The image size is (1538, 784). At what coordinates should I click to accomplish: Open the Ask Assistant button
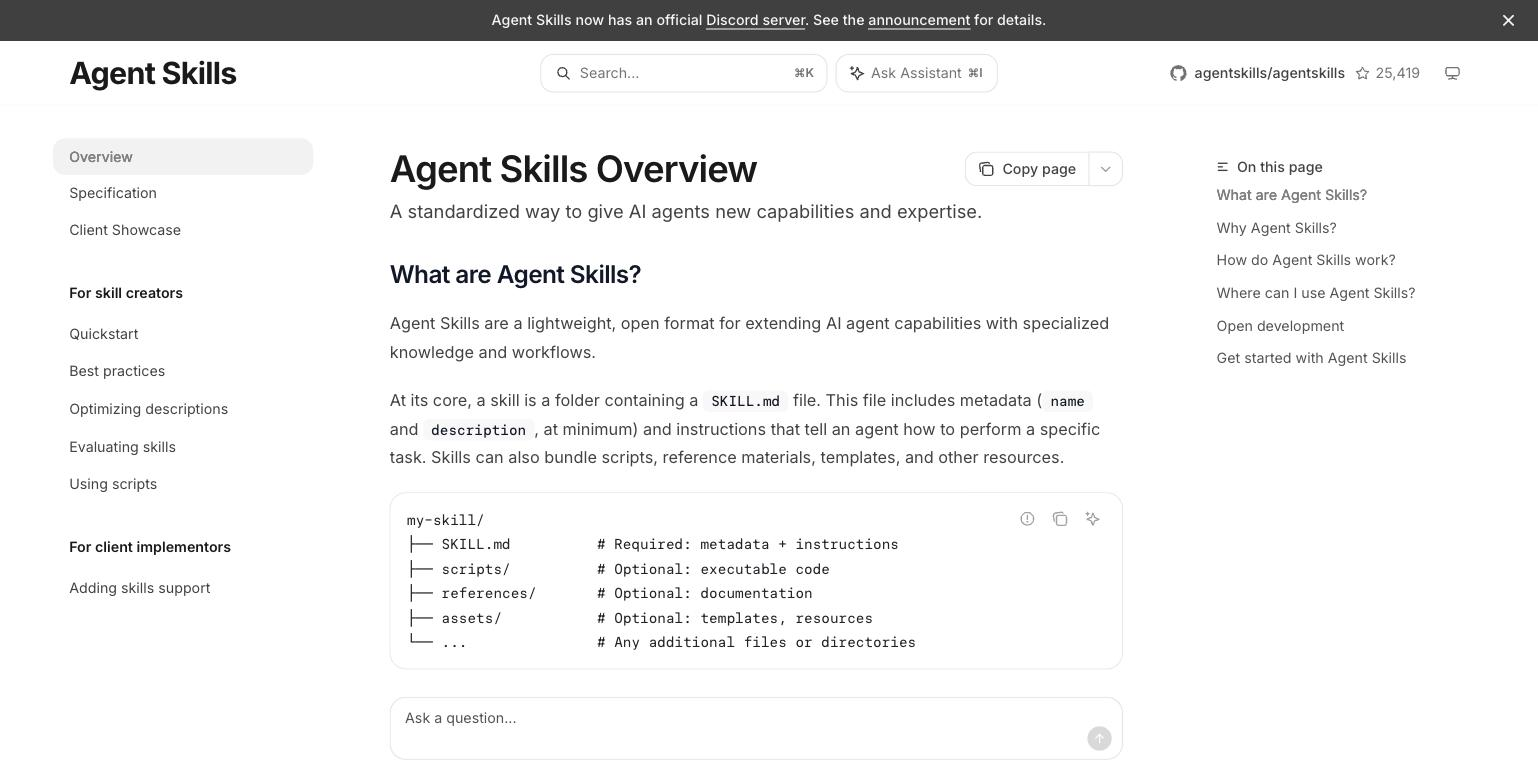(x=916, y=73)
